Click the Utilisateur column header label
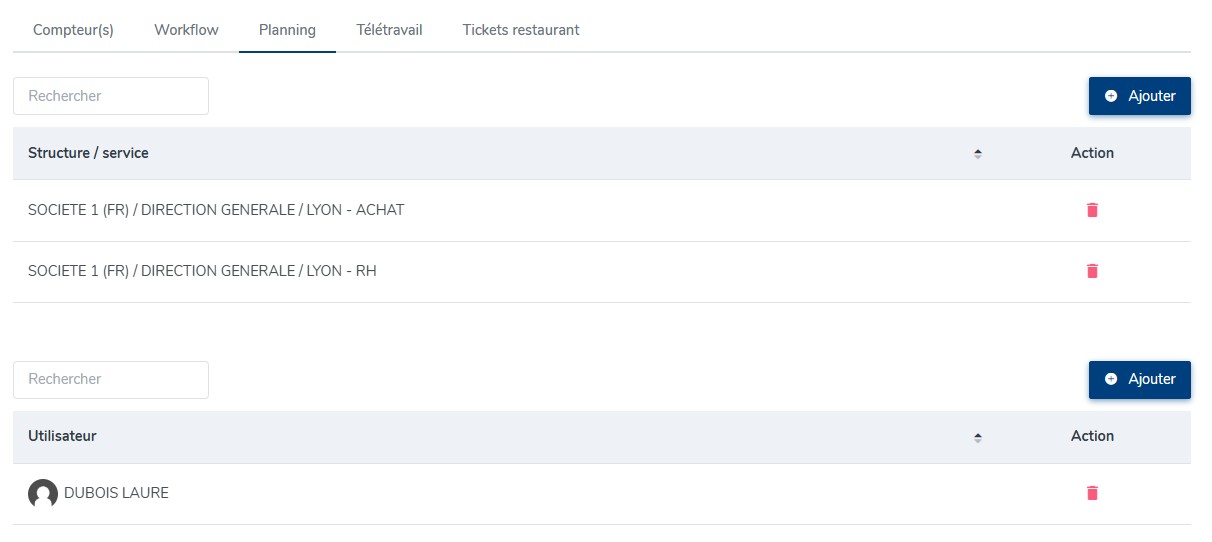This screenshot has width=1212, height=542. pos(62,436)
